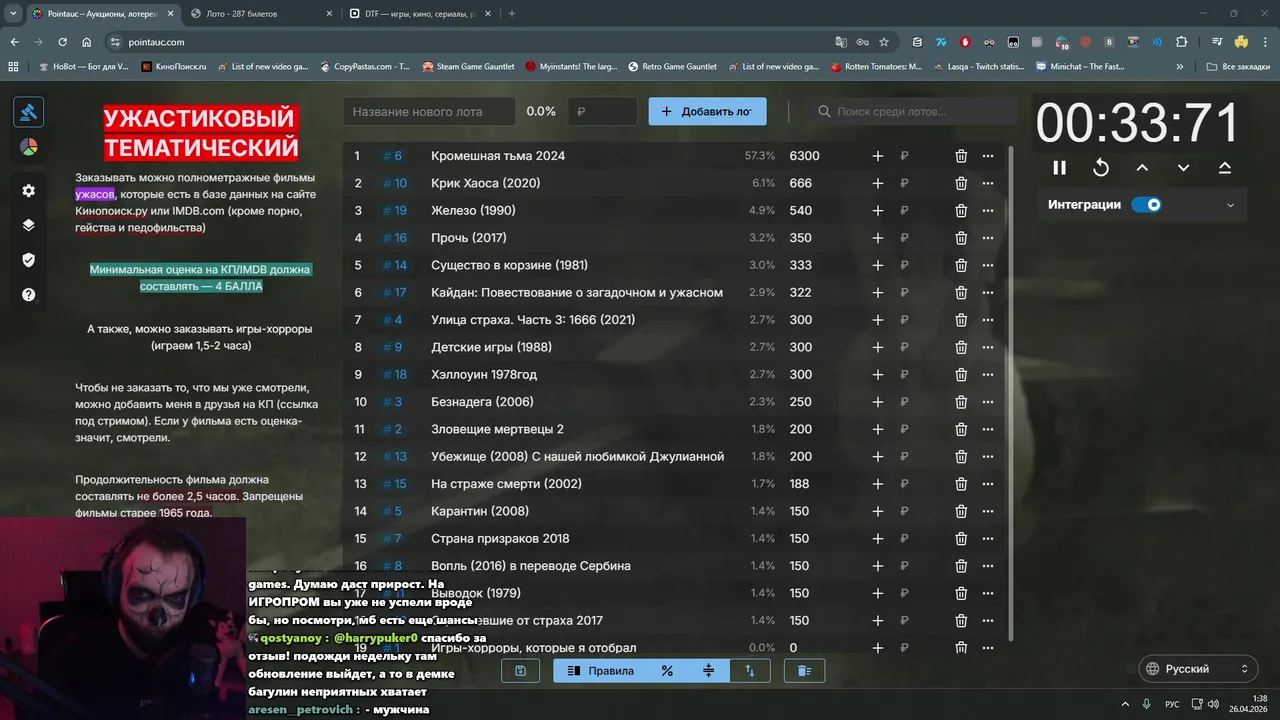Viewport: 1280px width, 720px height.
Task: Add amount to На страже смерти lot
Action: pyautogui.click(x=878, y=484)
